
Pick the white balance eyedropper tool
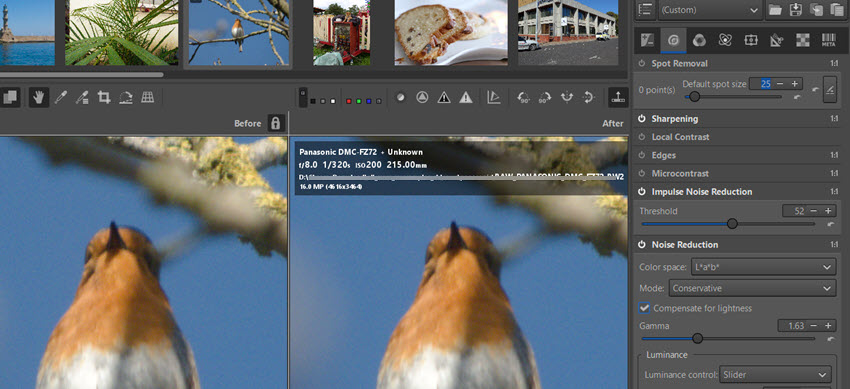[61, 98]
